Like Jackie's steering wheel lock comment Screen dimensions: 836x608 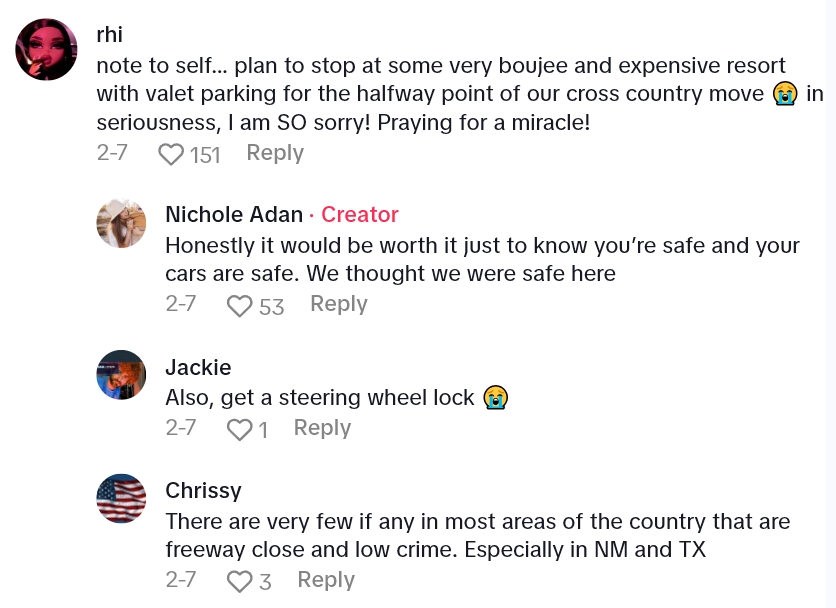click(240, 430)
